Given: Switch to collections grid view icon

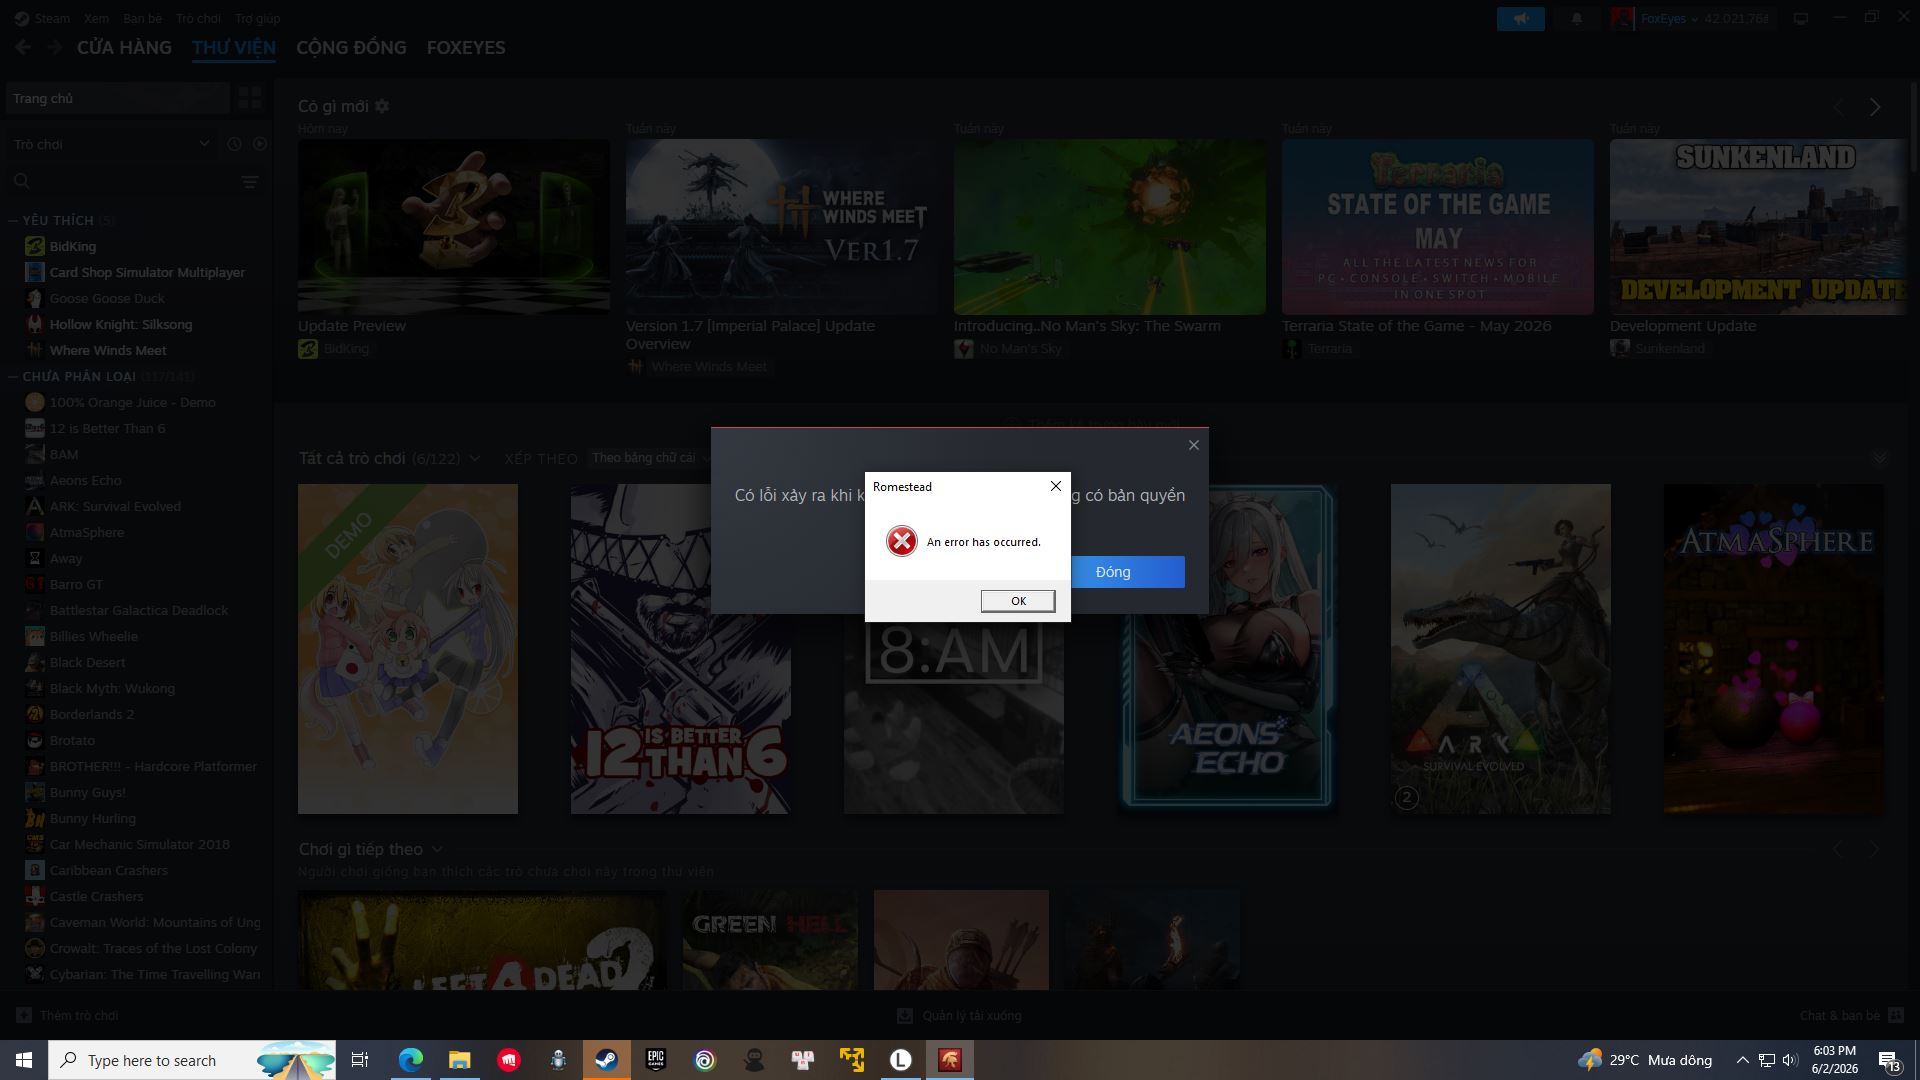Looking at the screenshot, I should coord(249,98).
